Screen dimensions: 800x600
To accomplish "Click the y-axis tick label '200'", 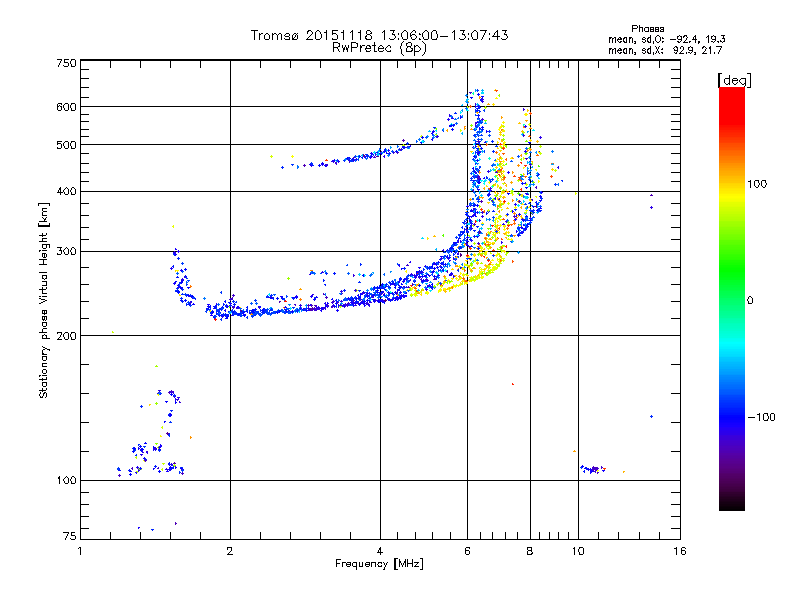I will click(x=67, y=336).
